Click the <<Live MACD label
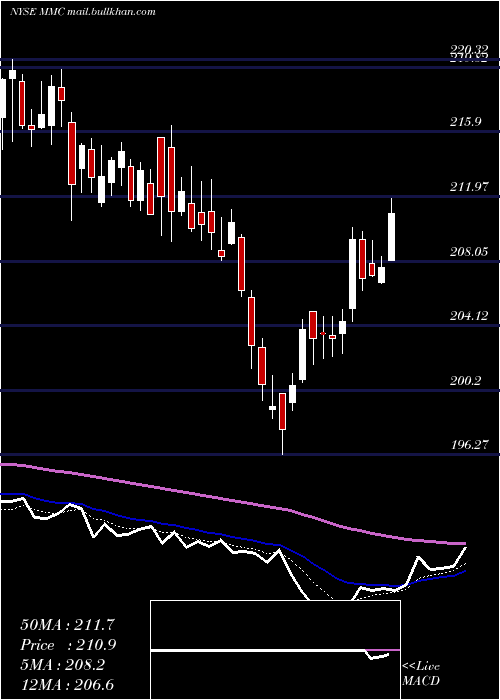This screenshot has width=500, height=700. [x=421, y=673]
